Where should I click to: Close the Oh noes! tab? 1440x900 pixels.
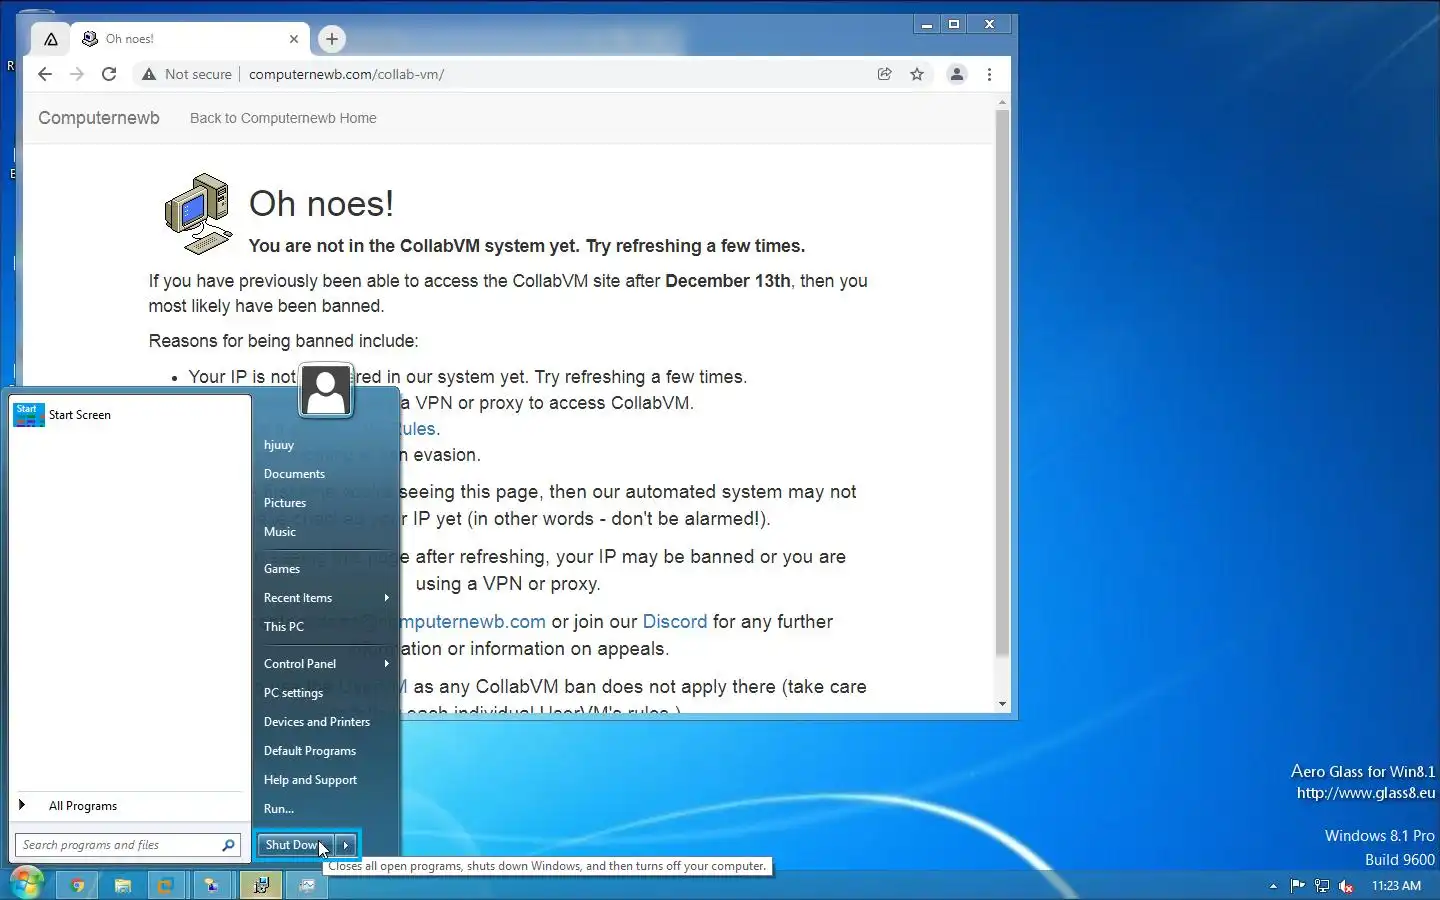pos(294,39)
